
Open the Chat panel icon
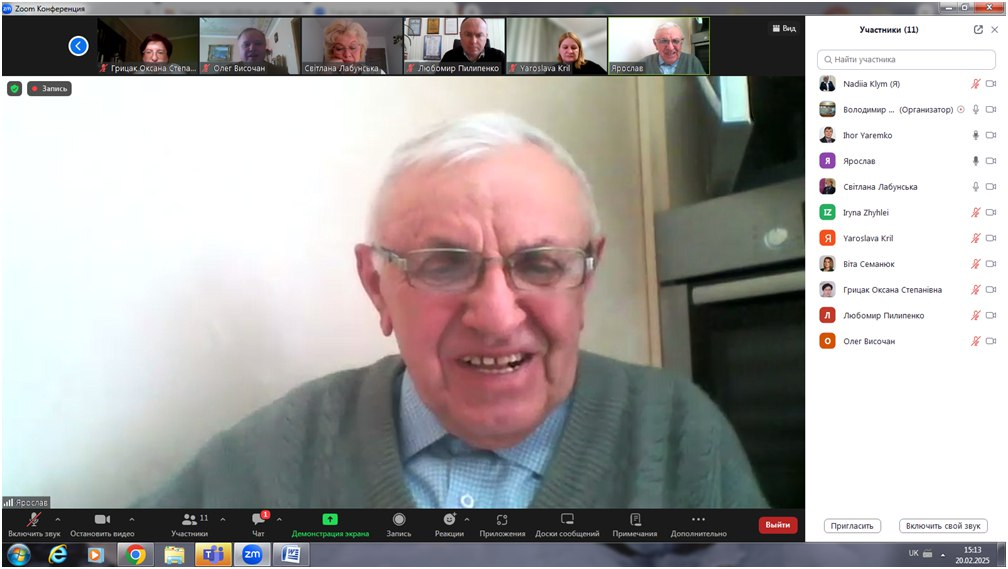pos(258,520)
